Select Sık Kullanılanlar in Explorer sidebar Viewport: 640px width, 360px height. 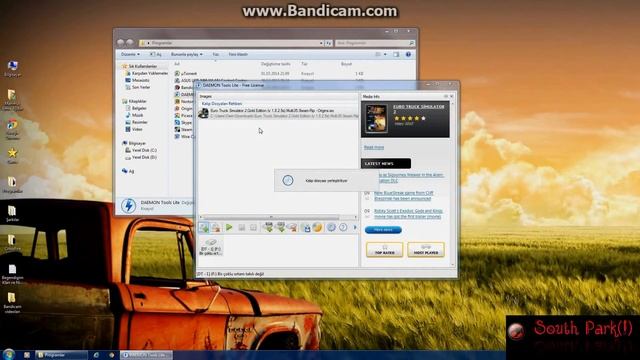click(x=139, y=66)
